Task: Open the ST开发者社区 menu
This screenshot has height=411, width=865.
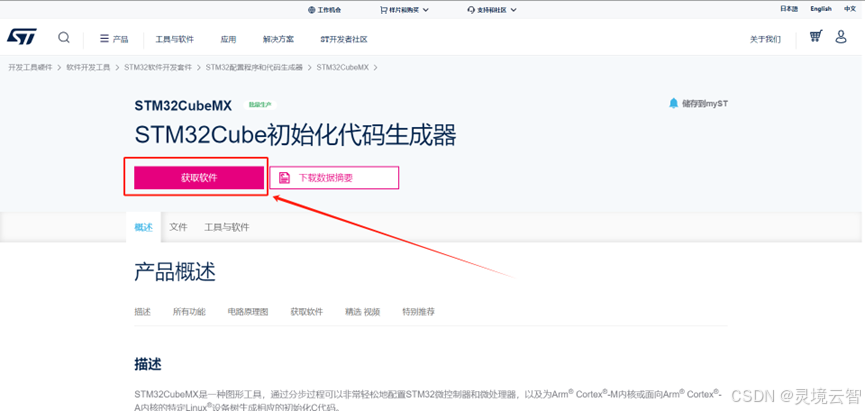Action: pos(344,39)
